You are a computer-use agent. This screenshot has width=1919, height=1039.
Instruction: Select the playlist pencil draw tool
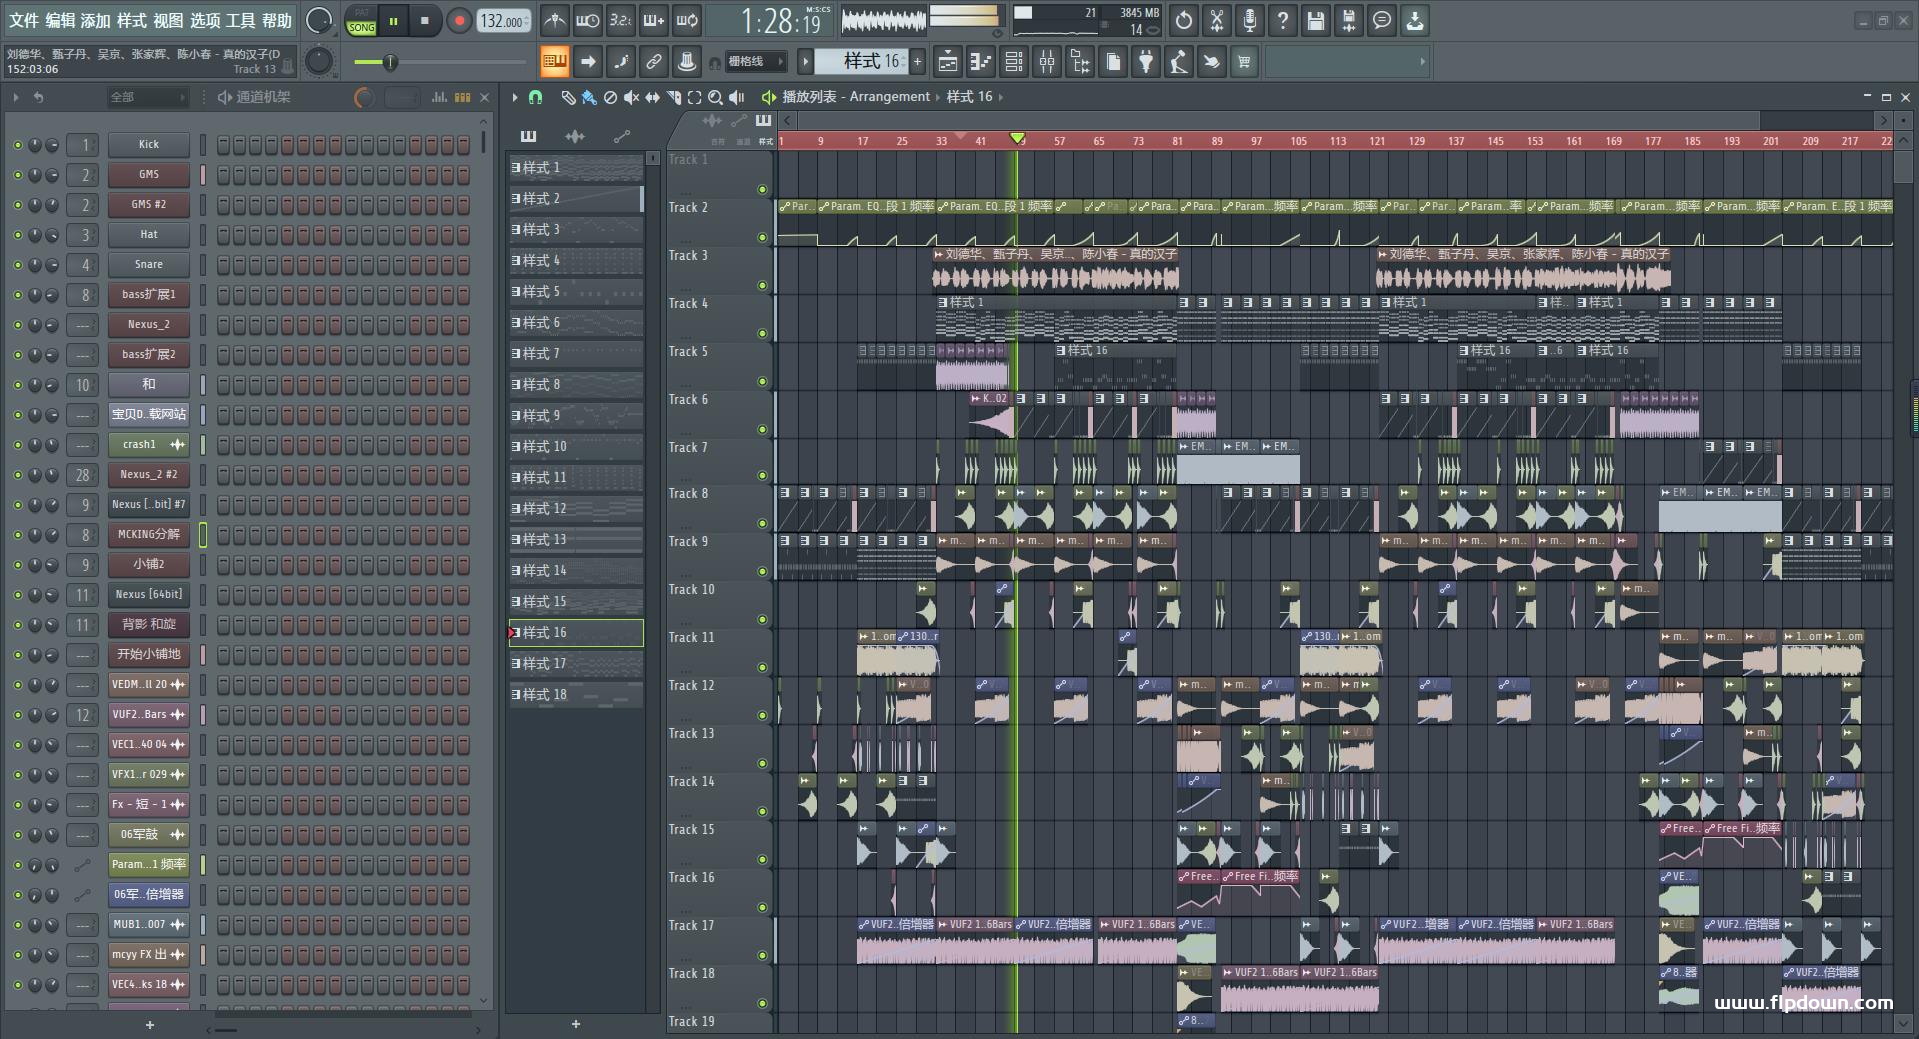click(568, 97)
